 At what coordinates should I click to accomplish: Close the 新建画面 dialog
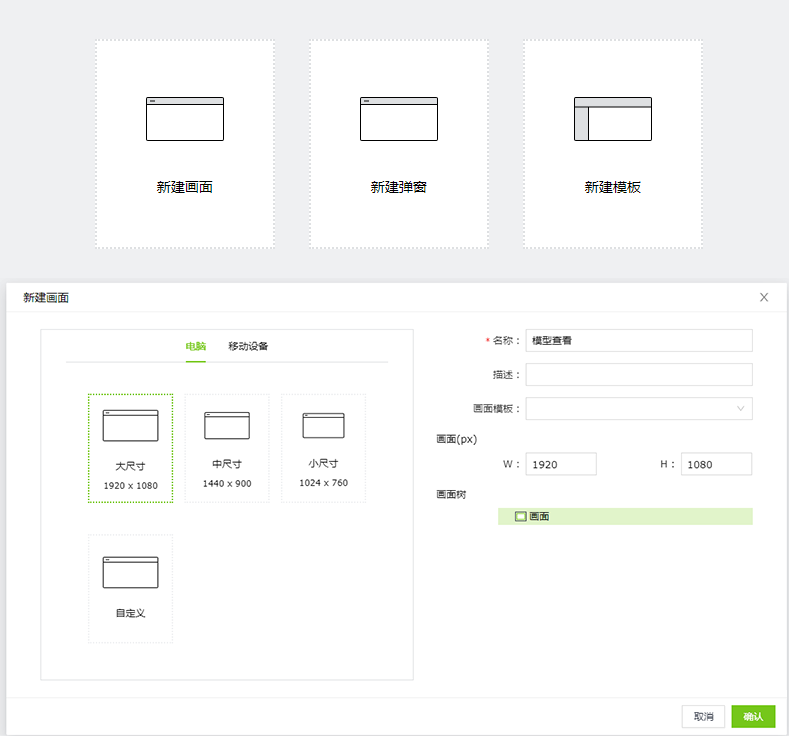click(764, 297)
